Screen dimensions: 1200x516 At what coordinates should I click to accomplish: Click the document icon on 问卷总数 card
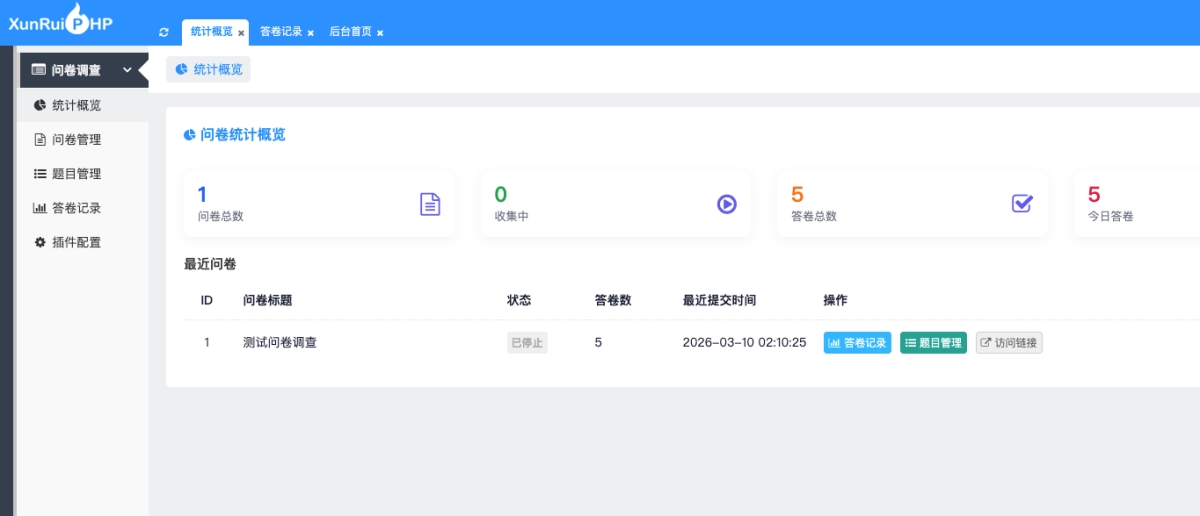point(429,204)
